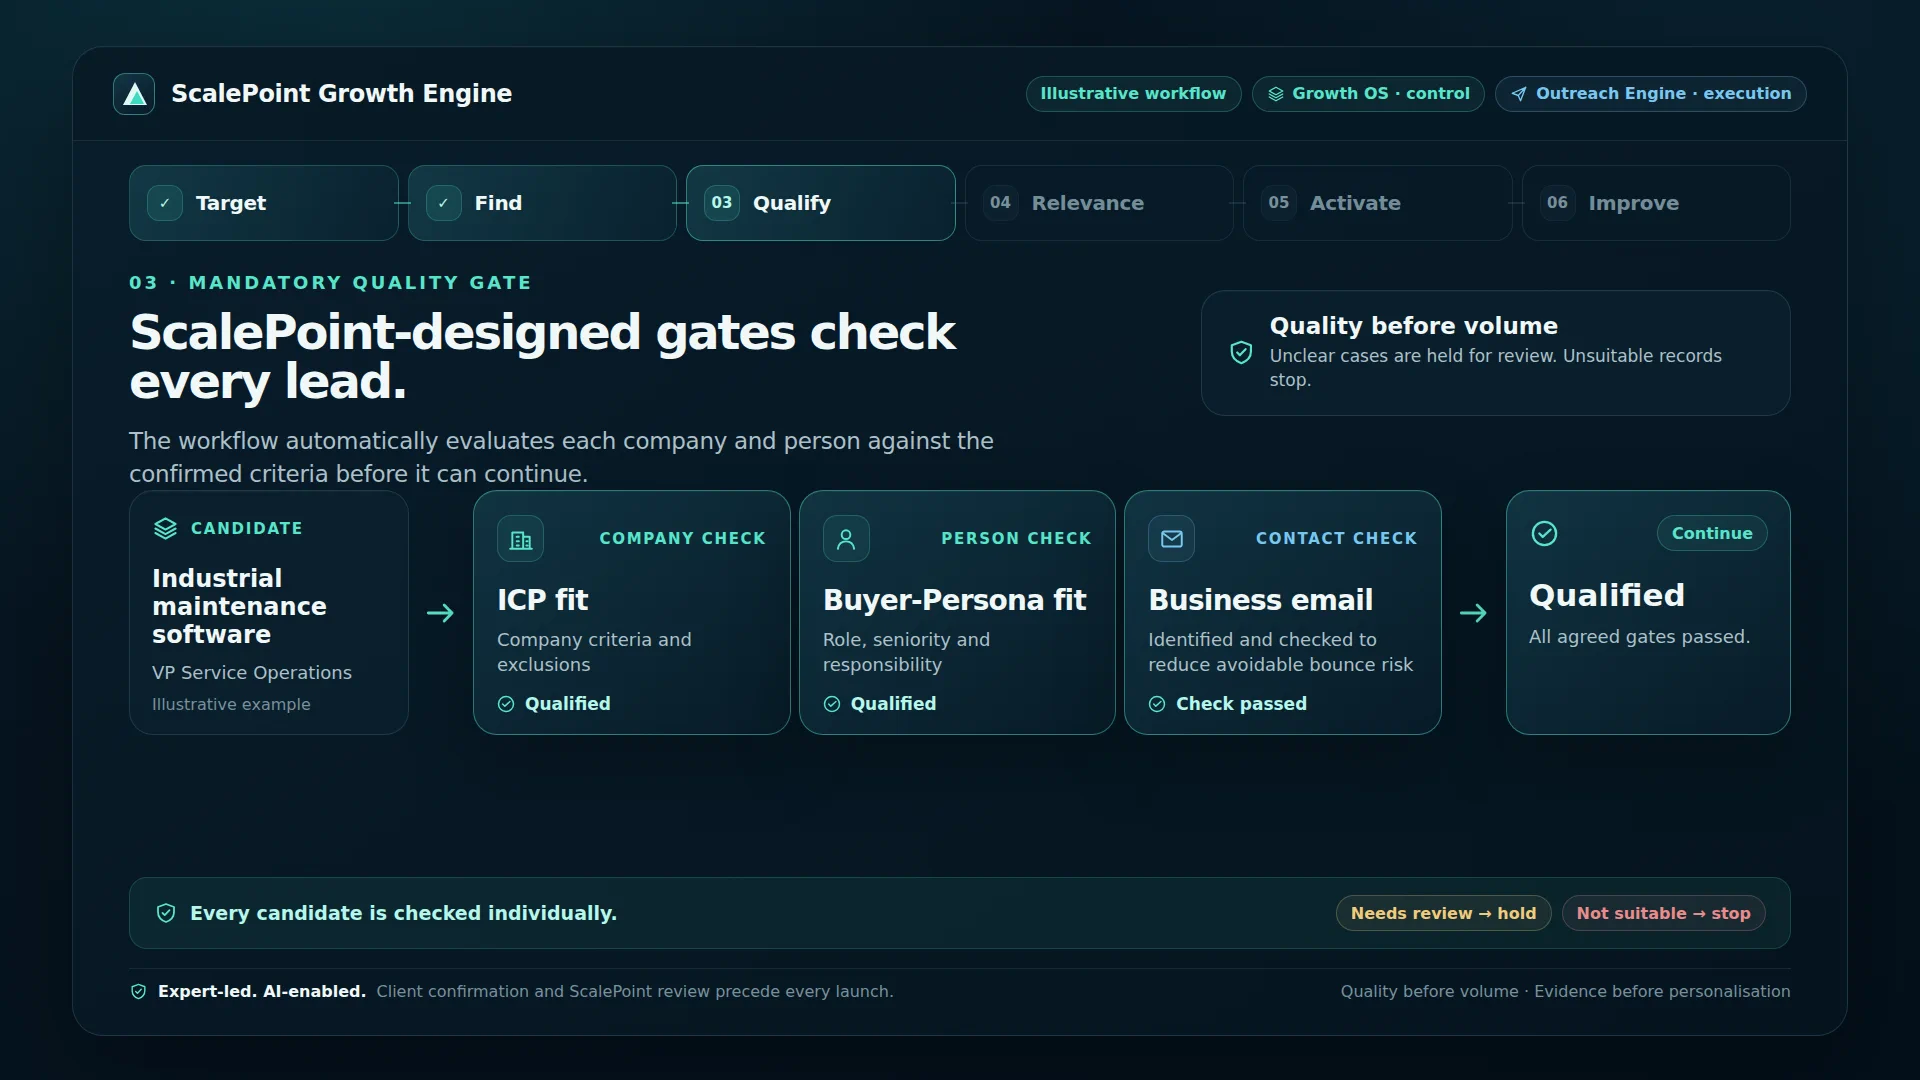Click the checkmark badge on Find step
1920x1080 pixels.
pos(444,203)
